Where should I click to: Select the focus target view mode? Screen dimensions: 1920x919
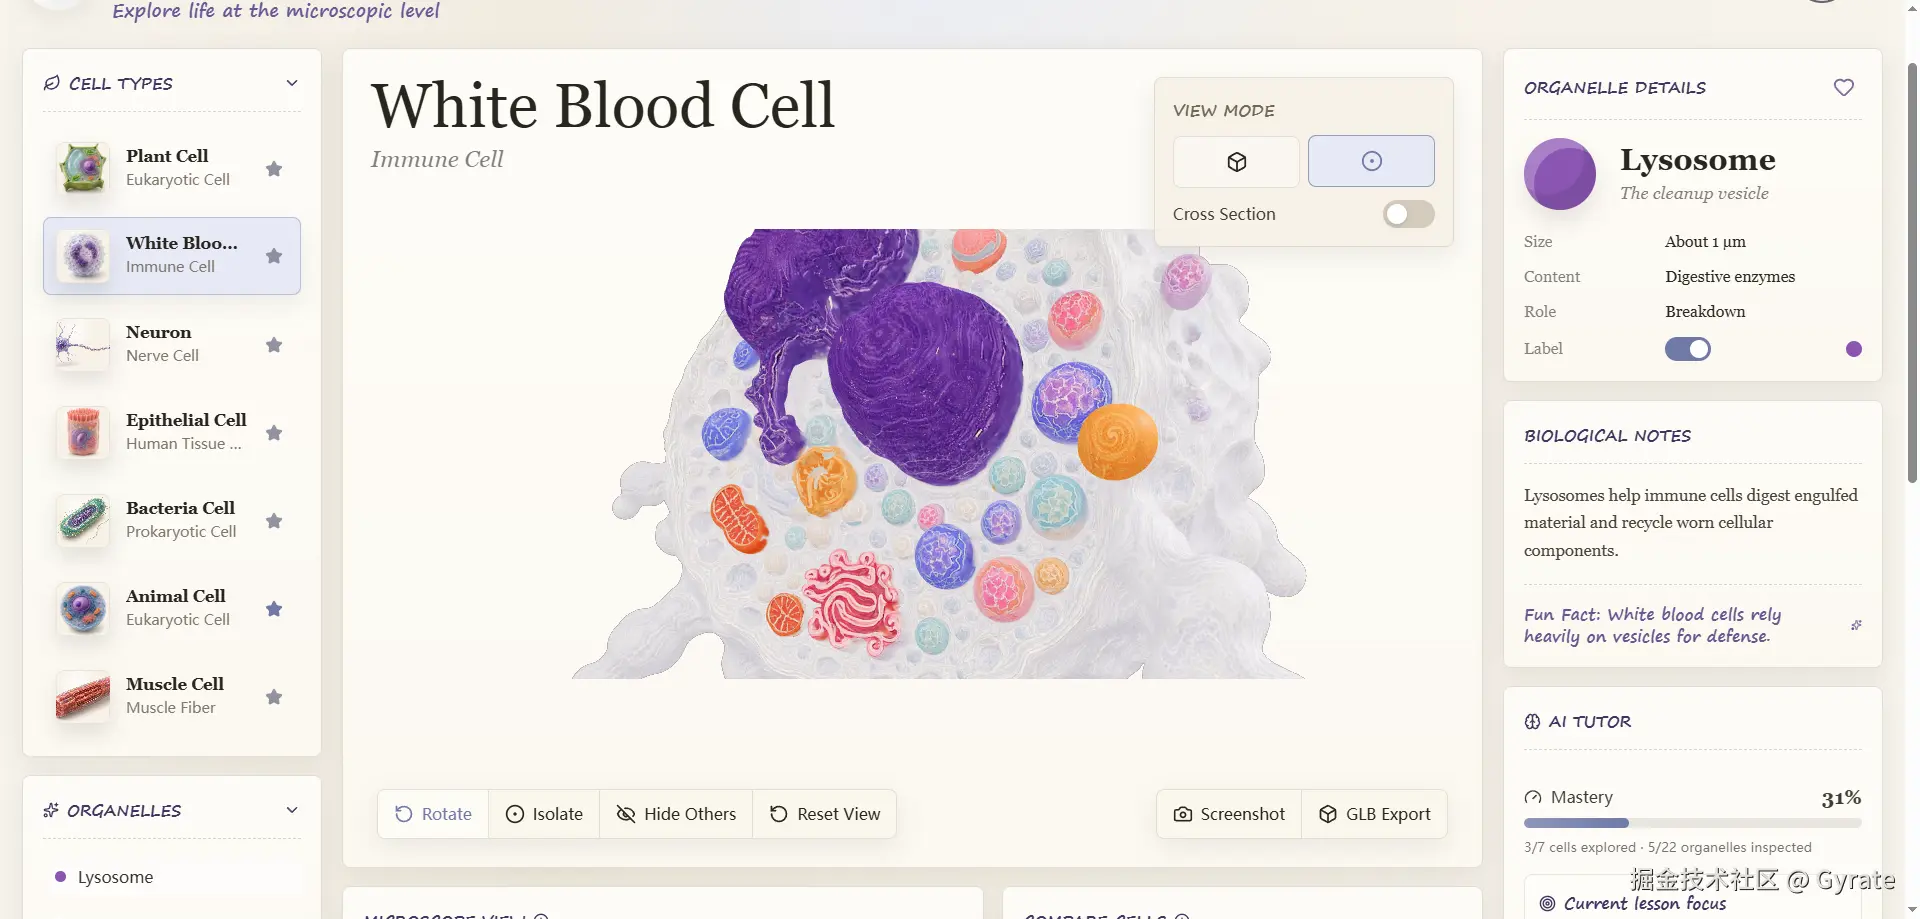1371,161
